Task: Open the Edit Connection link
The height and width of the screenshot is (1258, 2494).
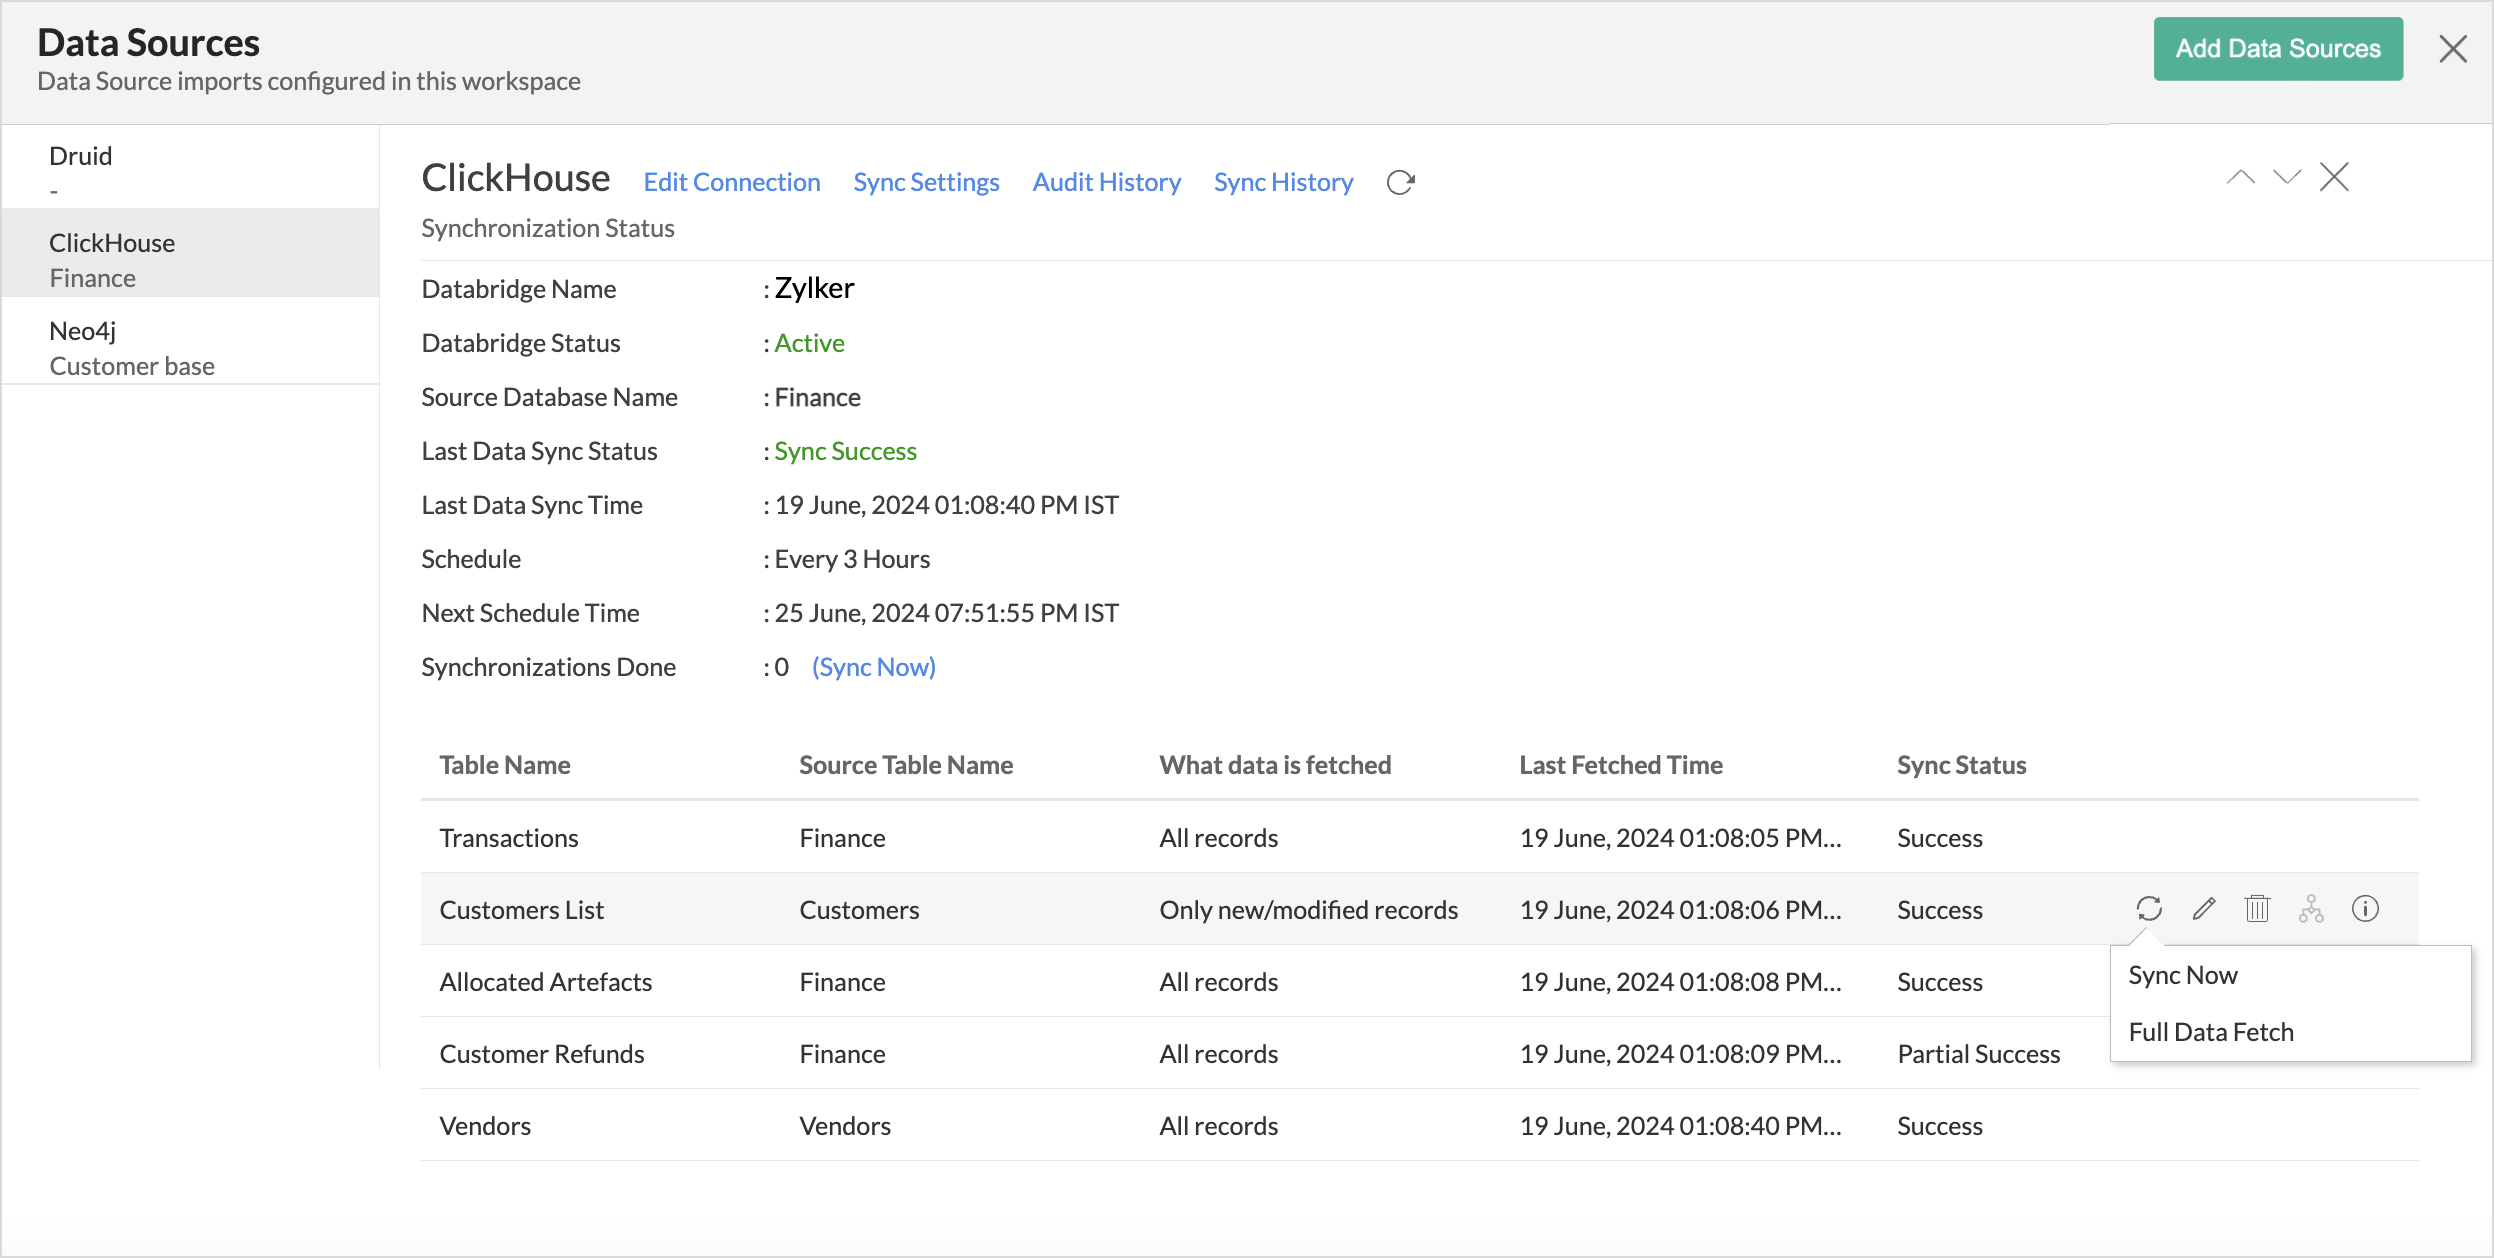Action: pyautogui.click(x=731, y=182)
